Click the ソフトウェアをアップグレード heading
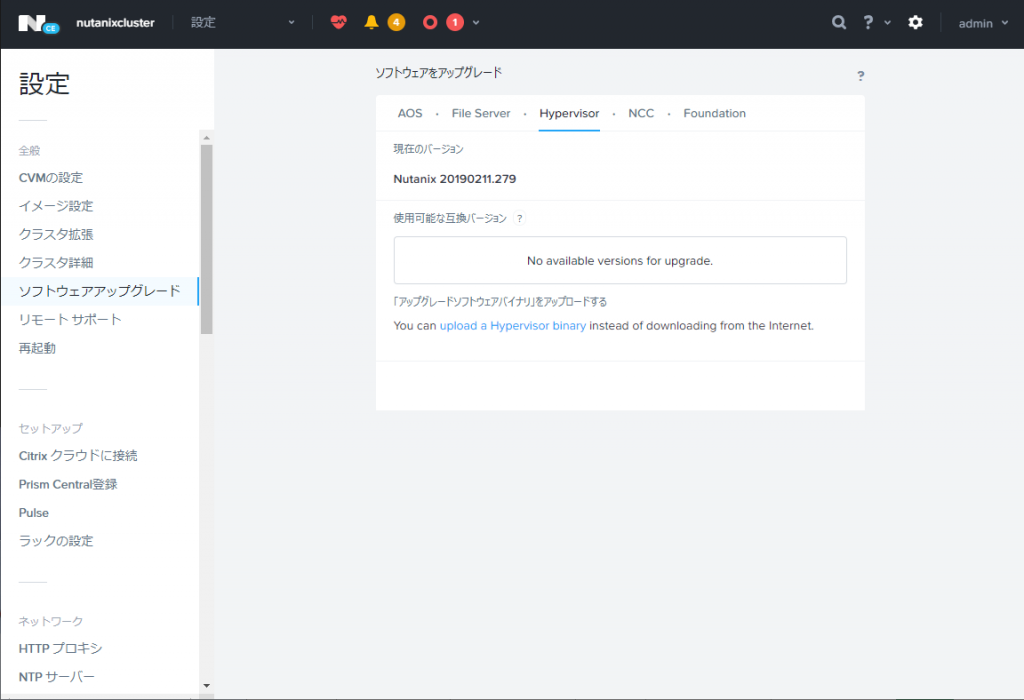The height and width of the screenshot is (700, 1024). (x=438, y=72)
